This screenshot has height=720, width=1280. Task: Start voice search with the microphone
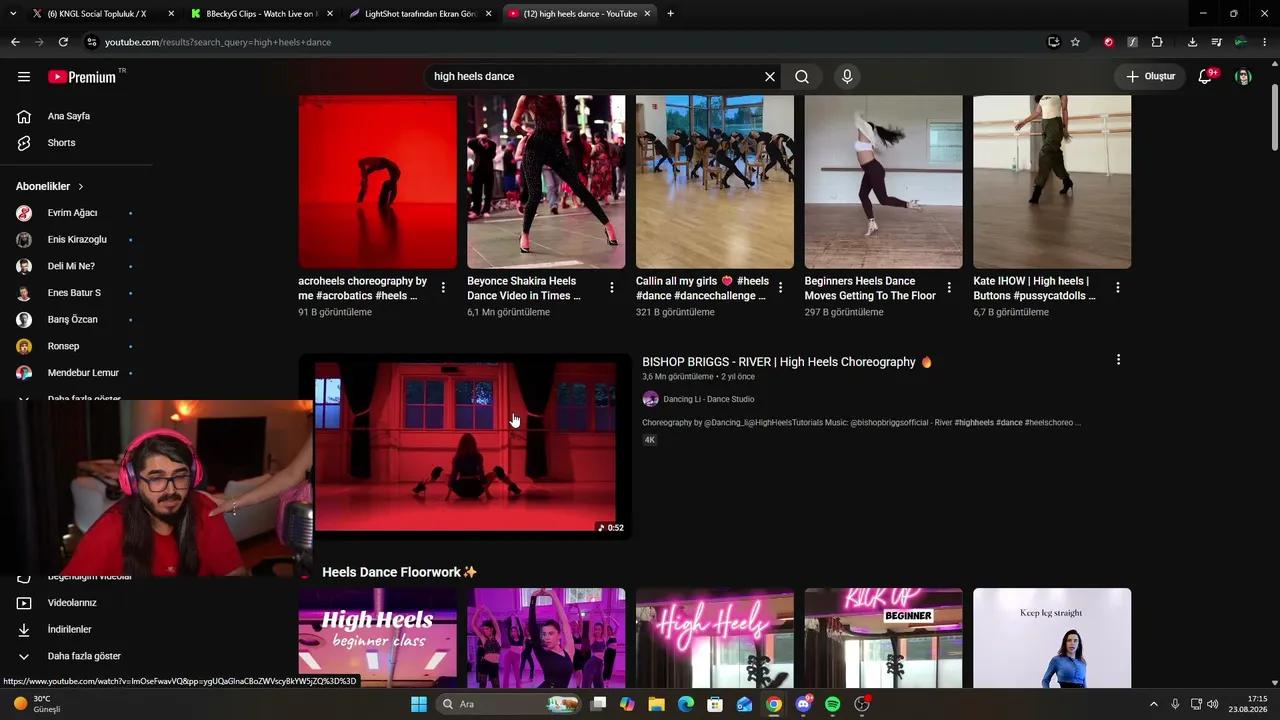[847, 76]
